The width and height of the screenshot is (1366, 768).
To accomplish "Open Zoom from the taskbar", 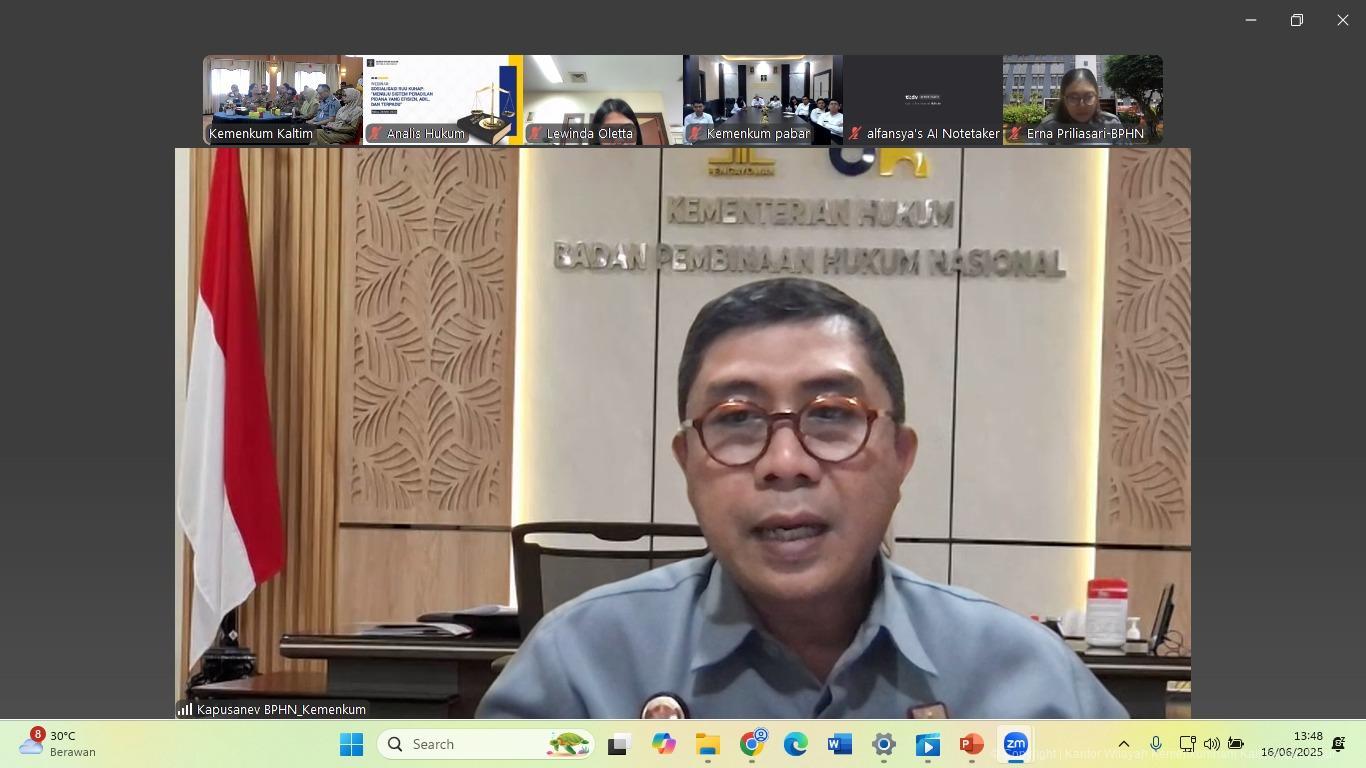I will click(x=1015, y=745).
